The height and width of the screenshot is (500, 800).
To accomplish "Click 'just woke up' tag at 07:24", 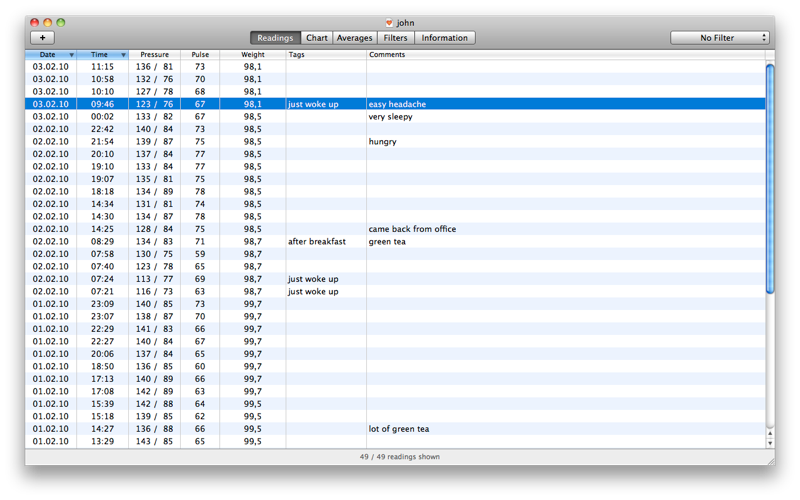I will coord(313,279).
